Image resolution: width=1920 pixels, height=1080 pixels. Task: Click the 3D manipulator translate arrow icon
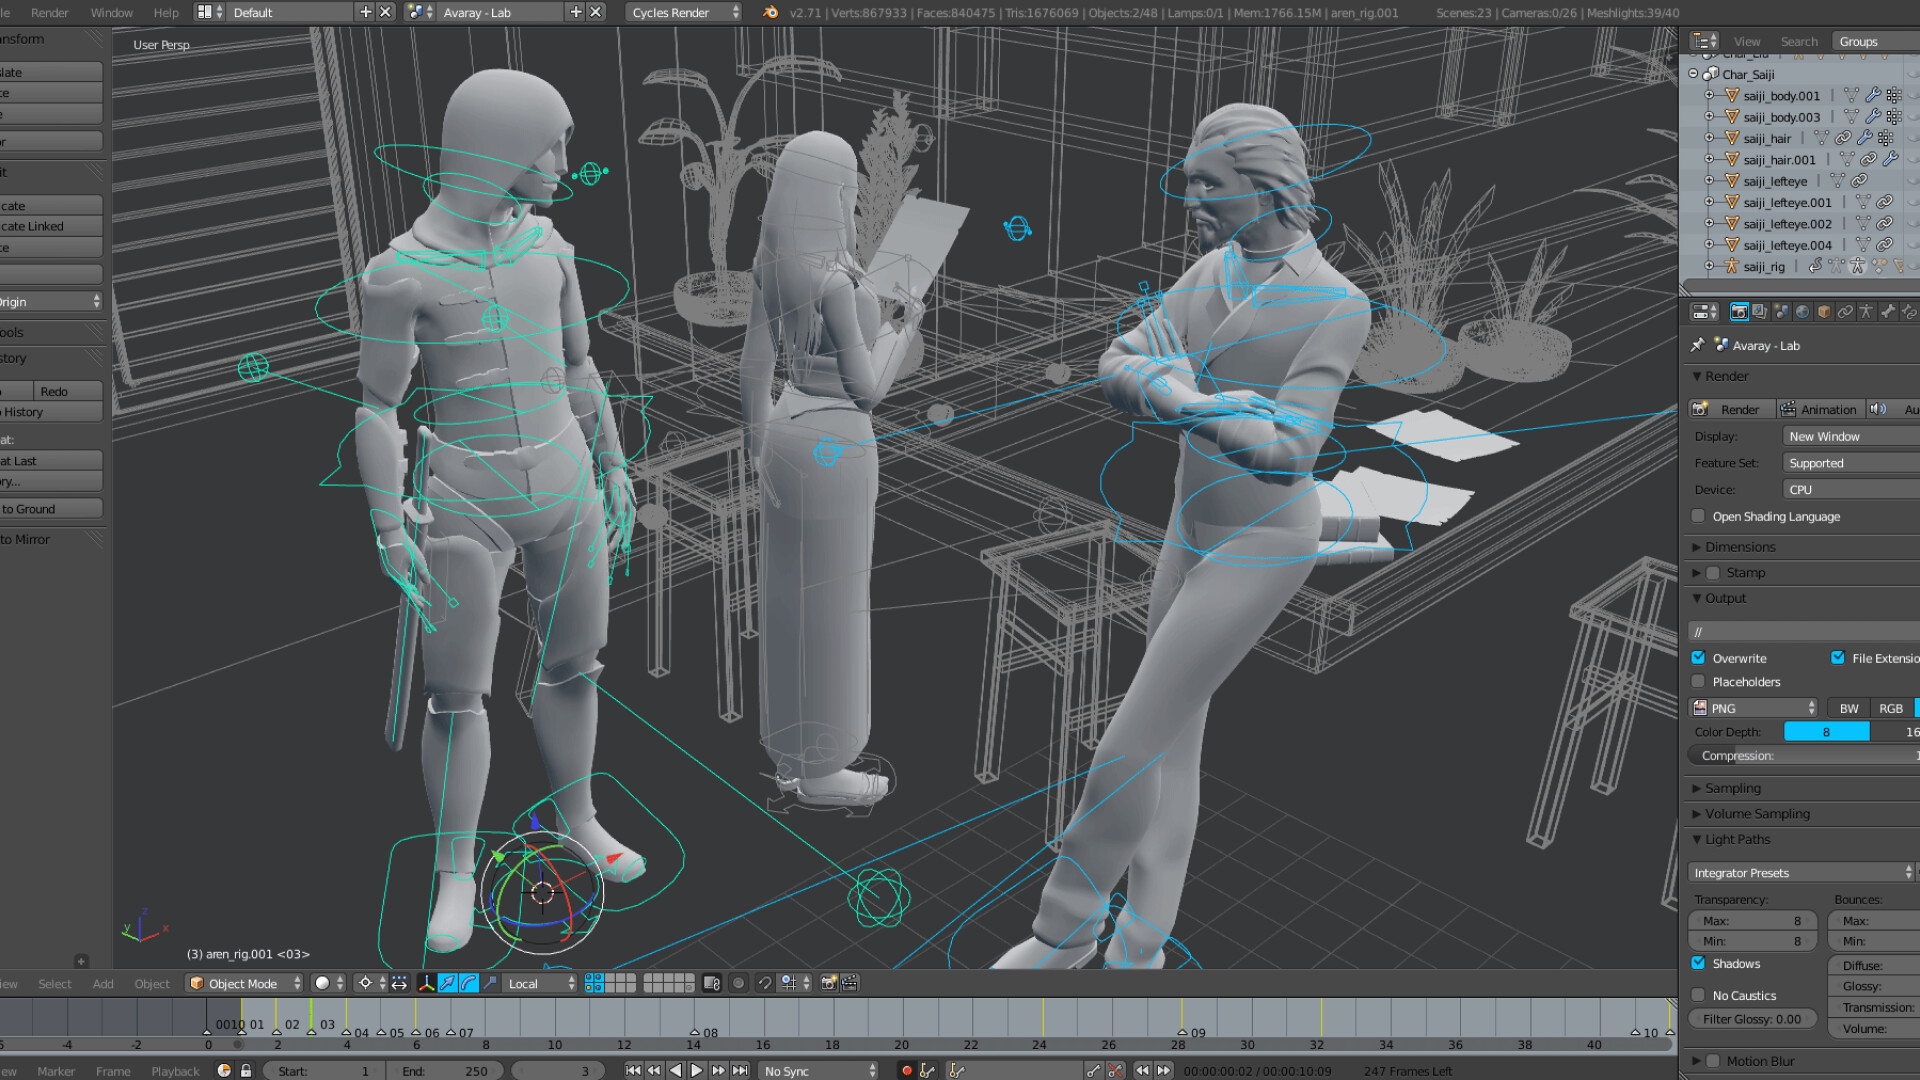446,984
